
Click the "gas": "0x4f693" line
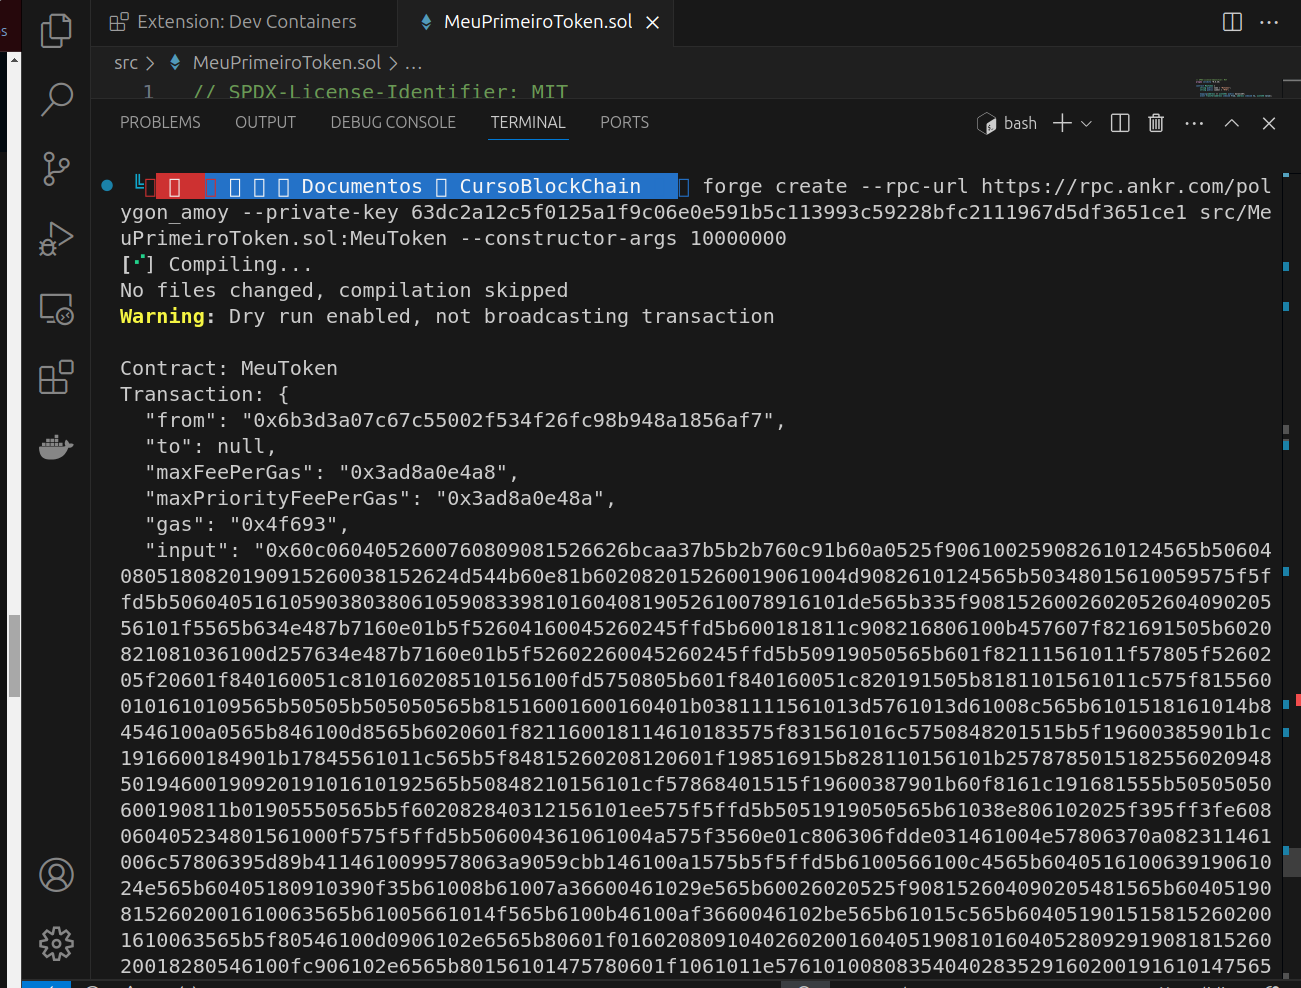click(x=247, y=524)
